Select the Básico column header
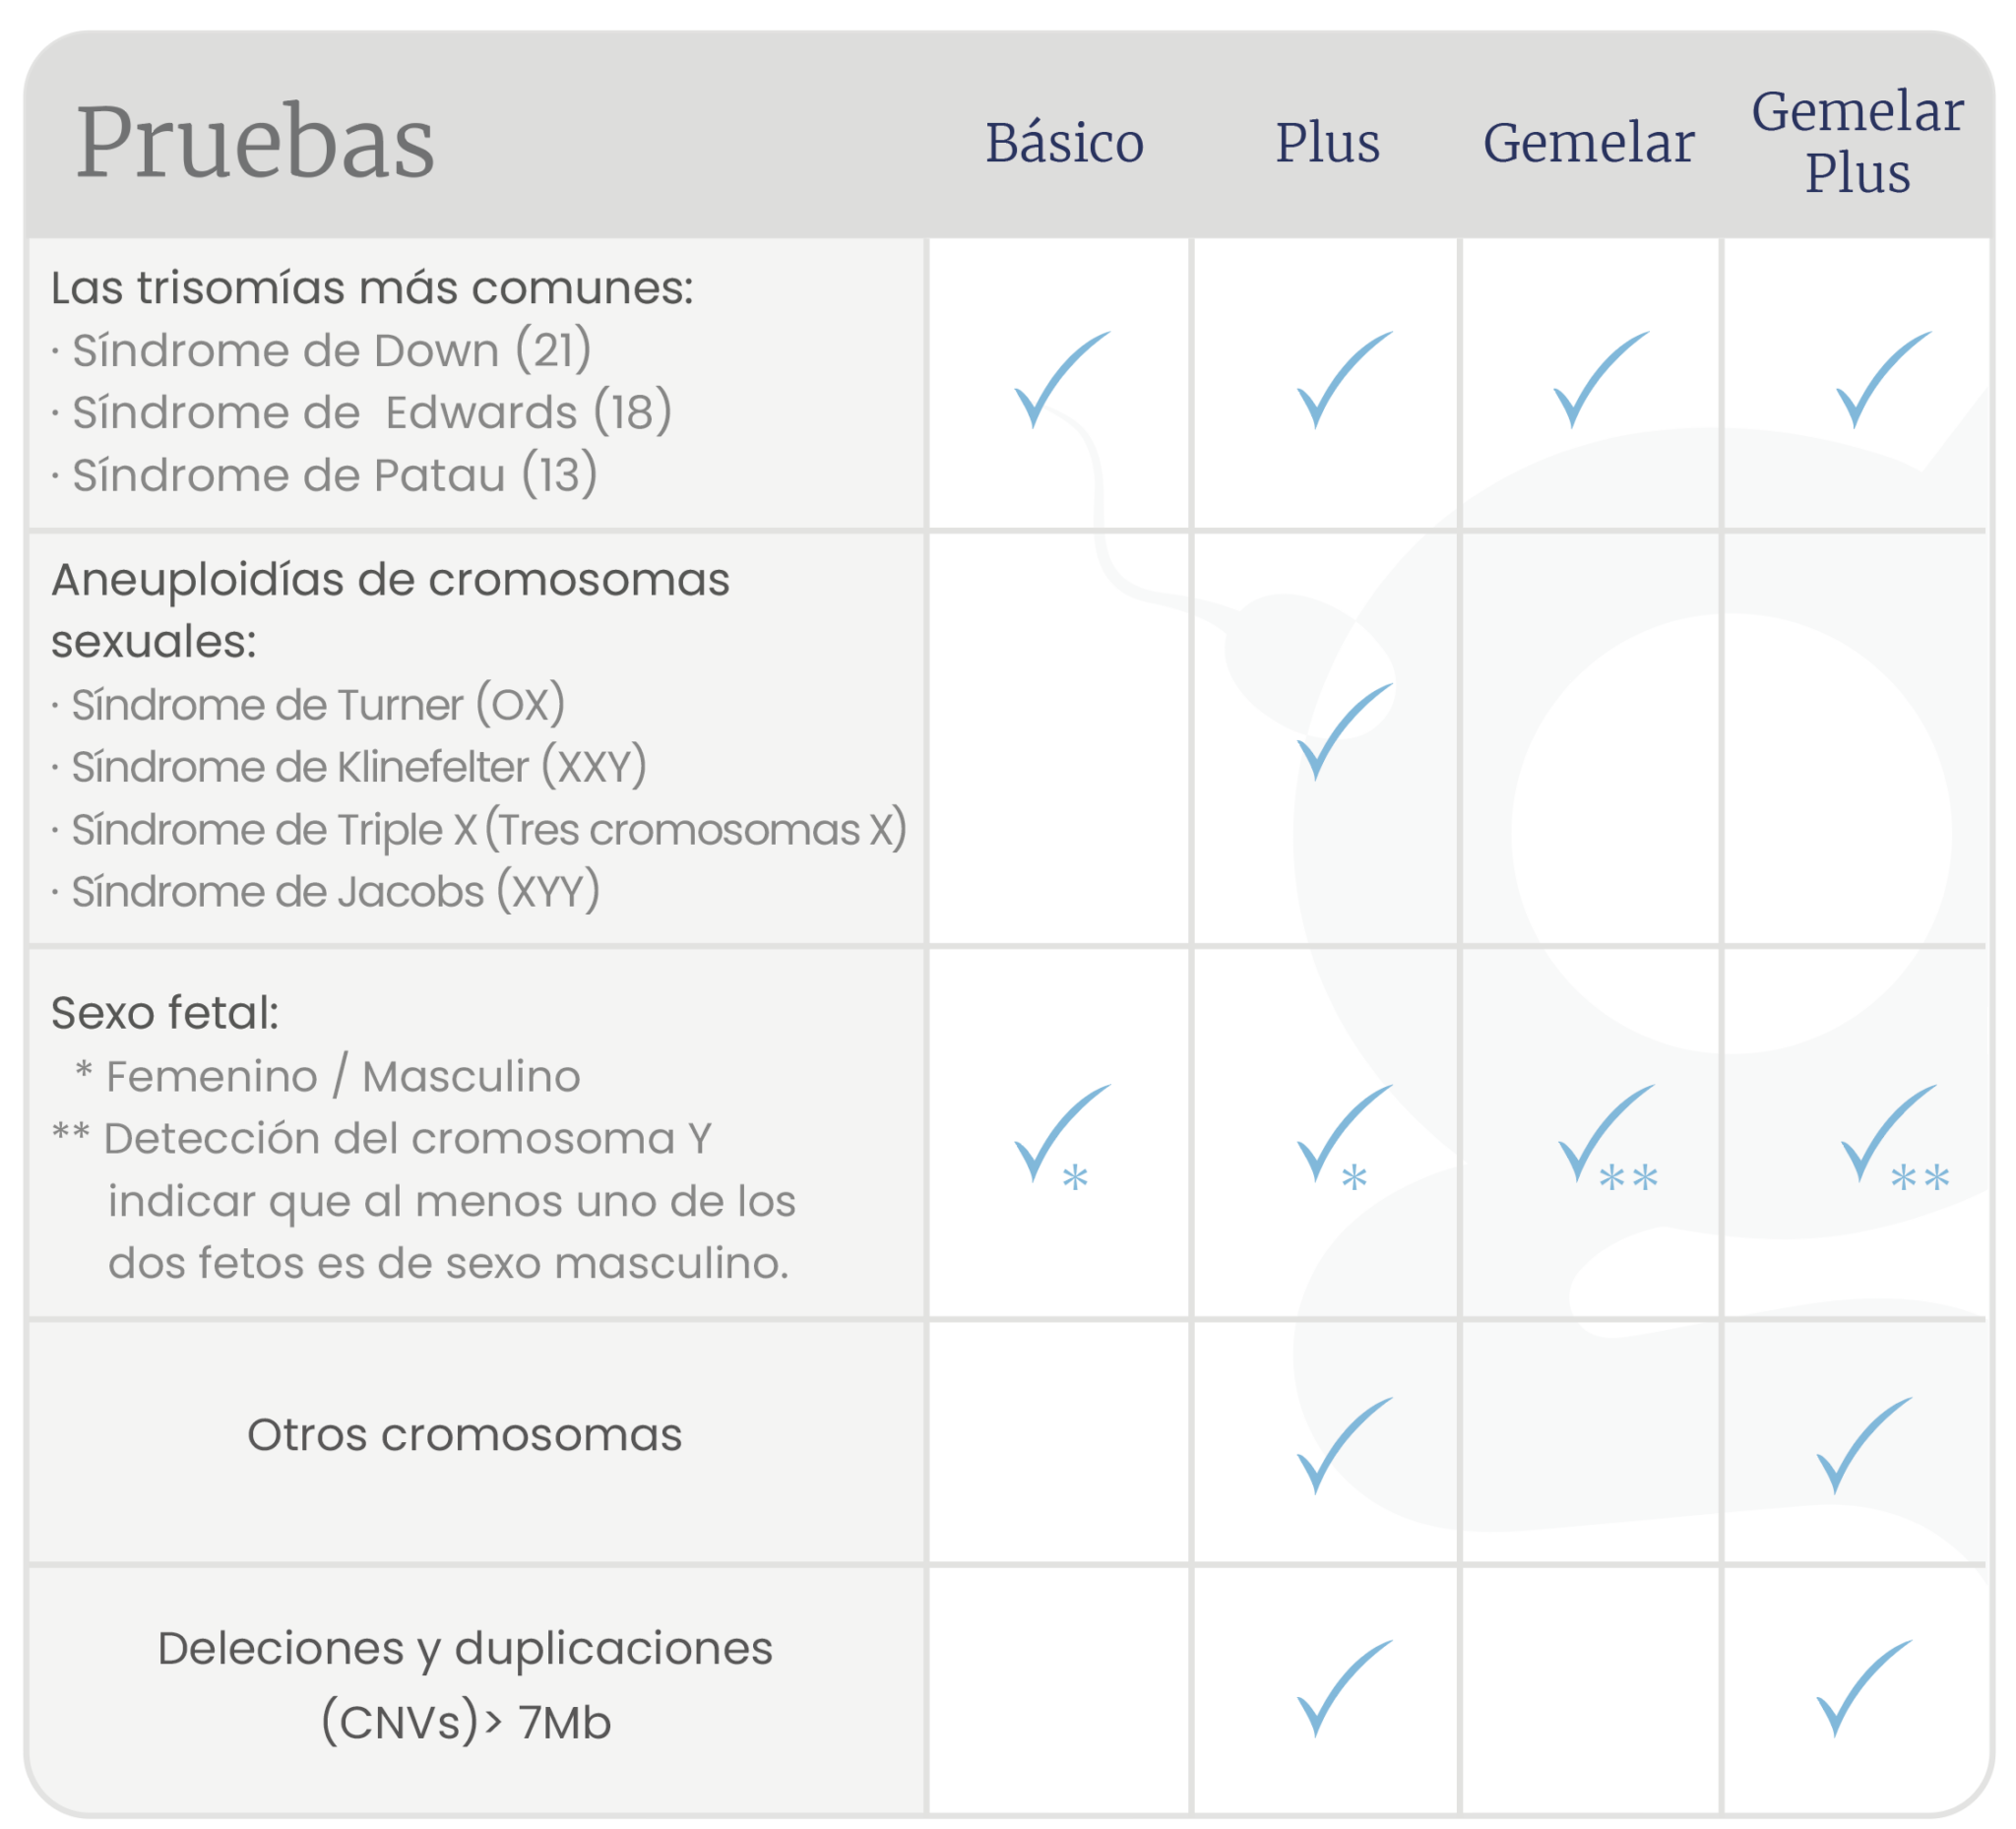This screenshot has width=2016, height=1829. click(x=1064, y=143)
